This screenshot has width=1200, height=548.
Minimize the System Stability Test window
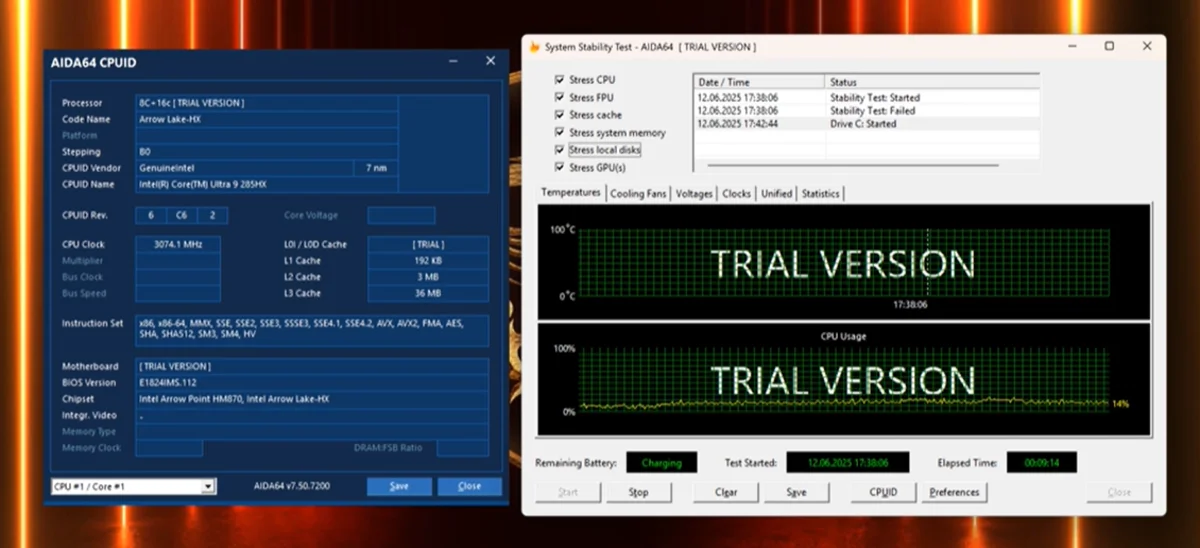(1072, 46)
